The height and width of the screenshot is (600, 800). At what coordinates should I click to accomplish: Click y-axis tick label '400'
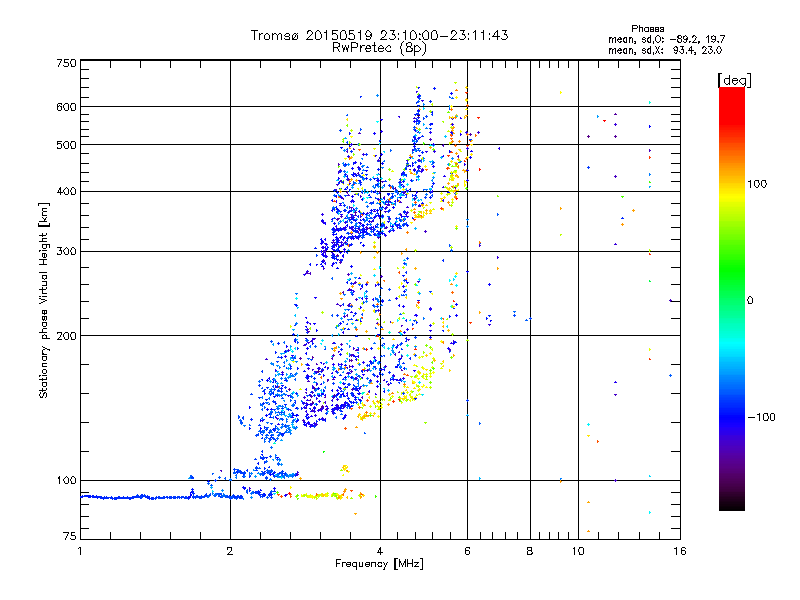pyautogui.click(x=66, y=192)
